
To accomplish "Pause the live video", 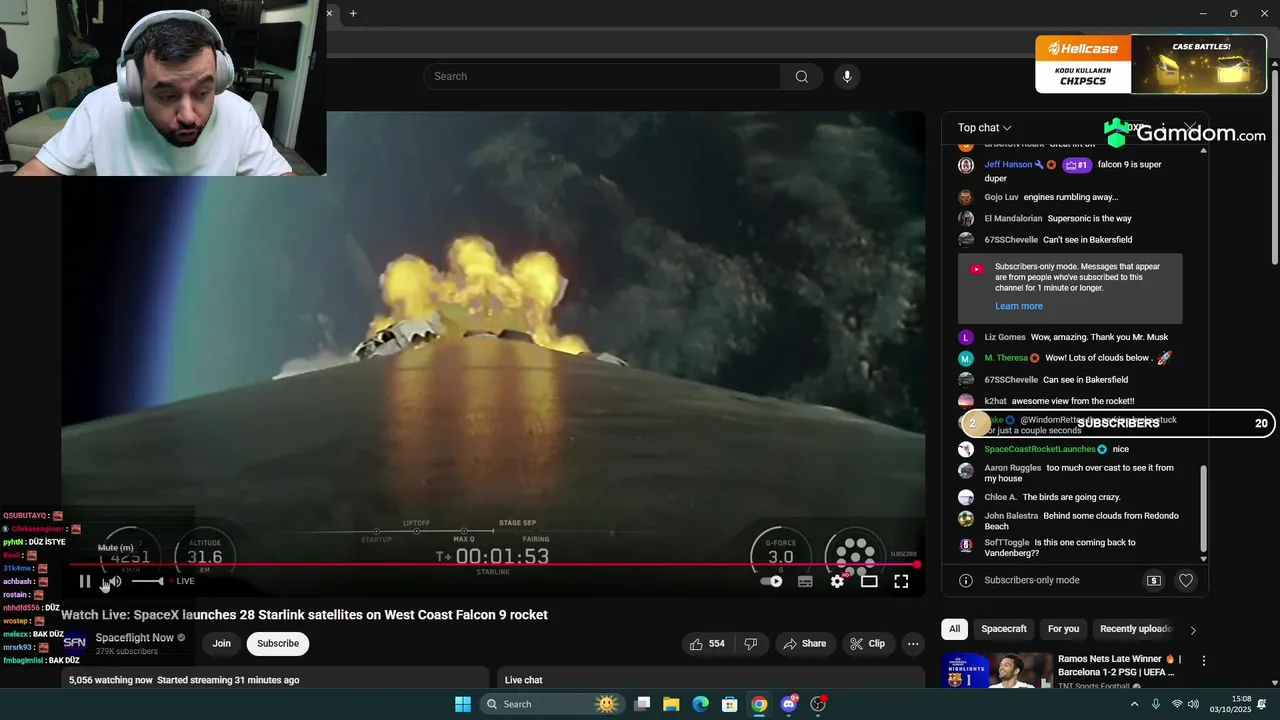I will click(x=85, y=581).
